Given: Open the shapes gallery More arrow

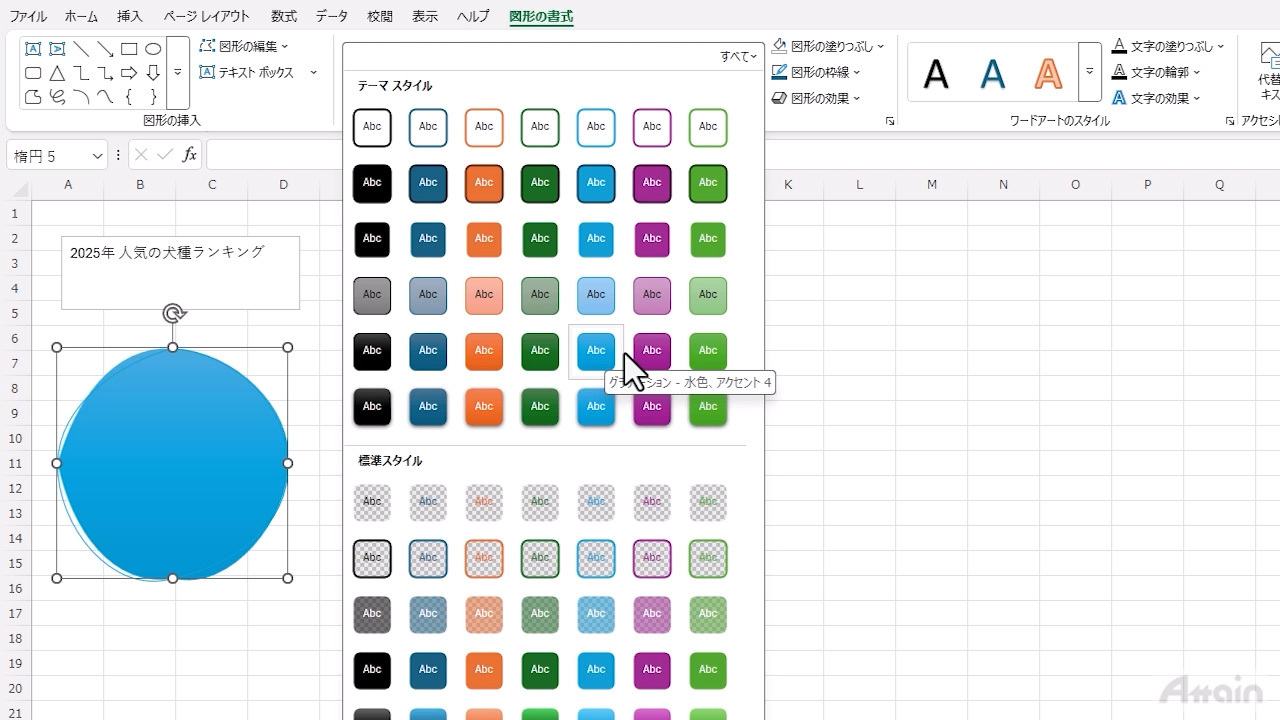Looking at the screenshot, I should 178,73.
